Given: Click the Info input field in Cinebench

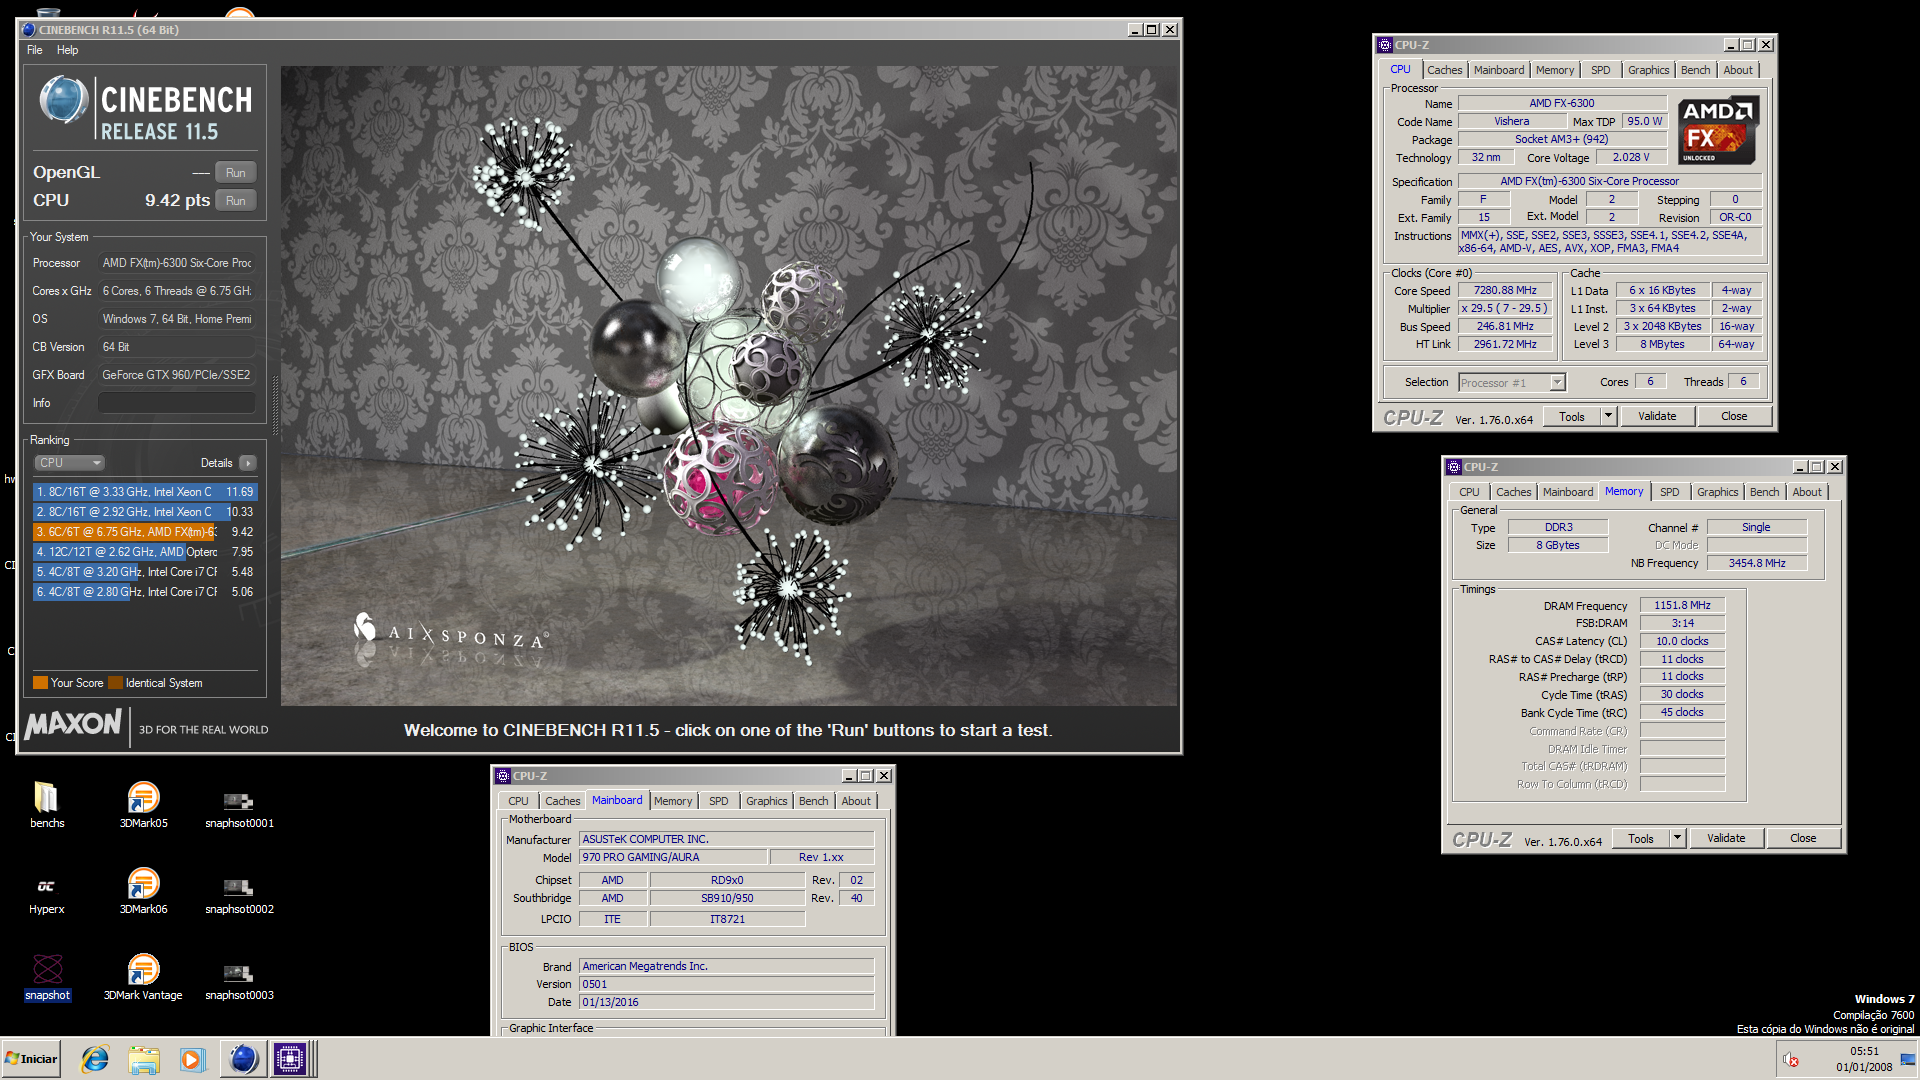Looking at the screenshot, I should pos(176,403).
